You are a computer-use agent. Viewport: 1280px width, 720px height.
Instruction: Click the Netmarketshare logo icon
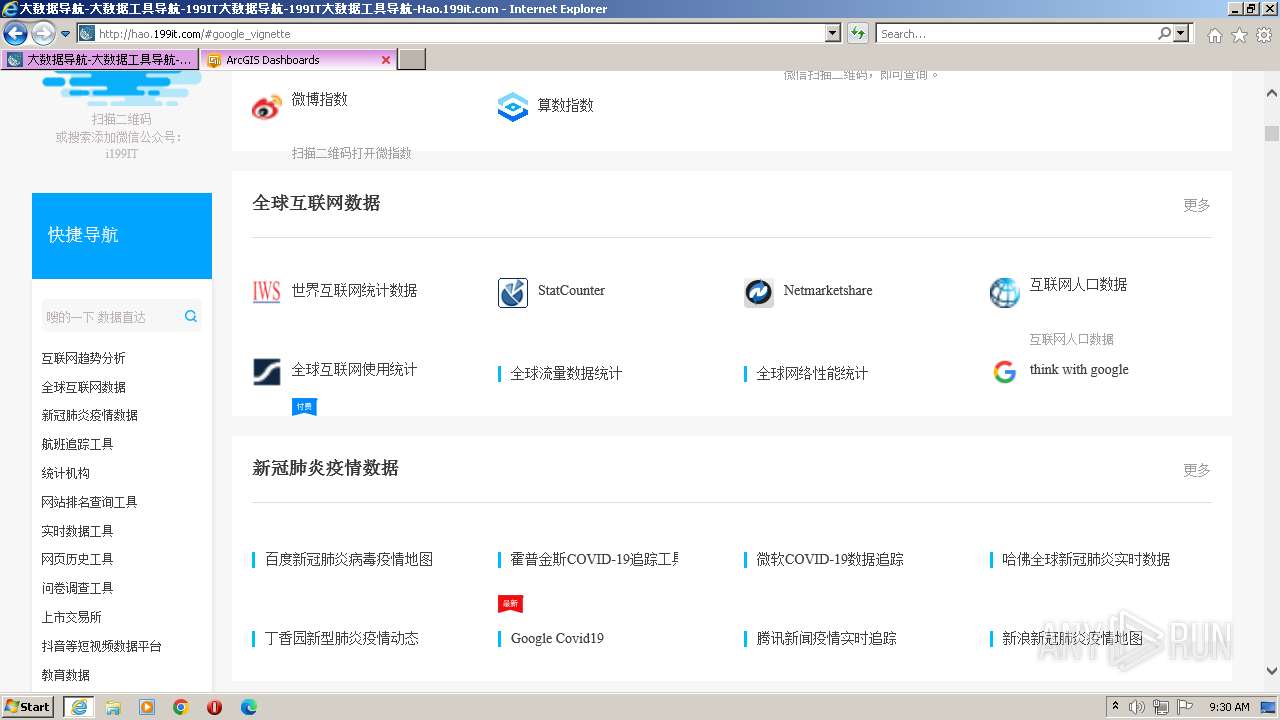pos(759,293)
